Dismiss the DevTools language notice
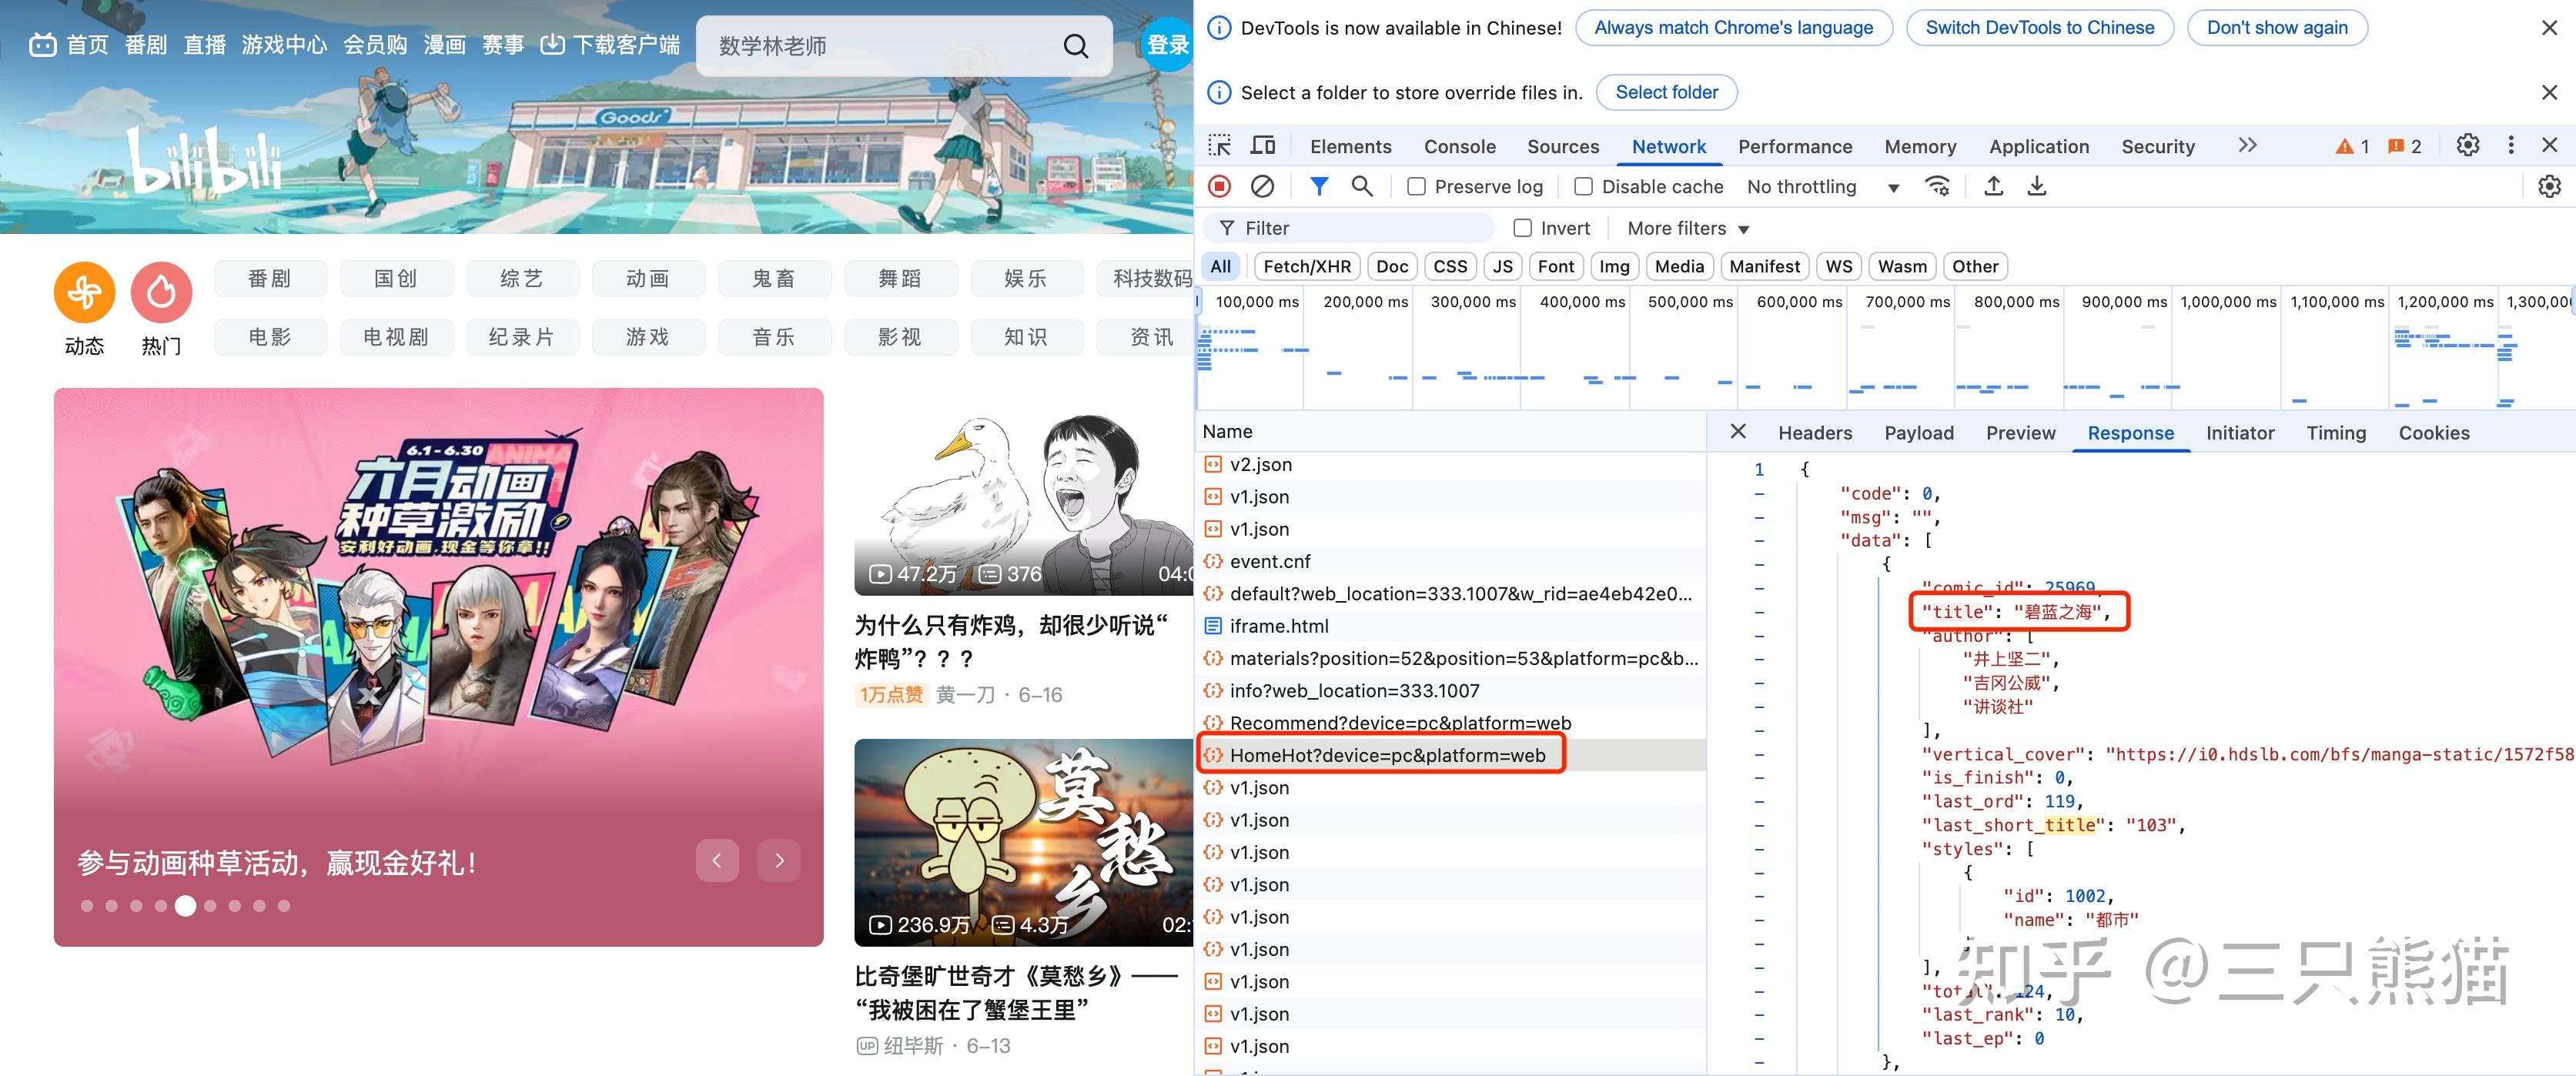This screenshot has height=1076, width=2576. pyautogui.click(x=2549, y=28)
